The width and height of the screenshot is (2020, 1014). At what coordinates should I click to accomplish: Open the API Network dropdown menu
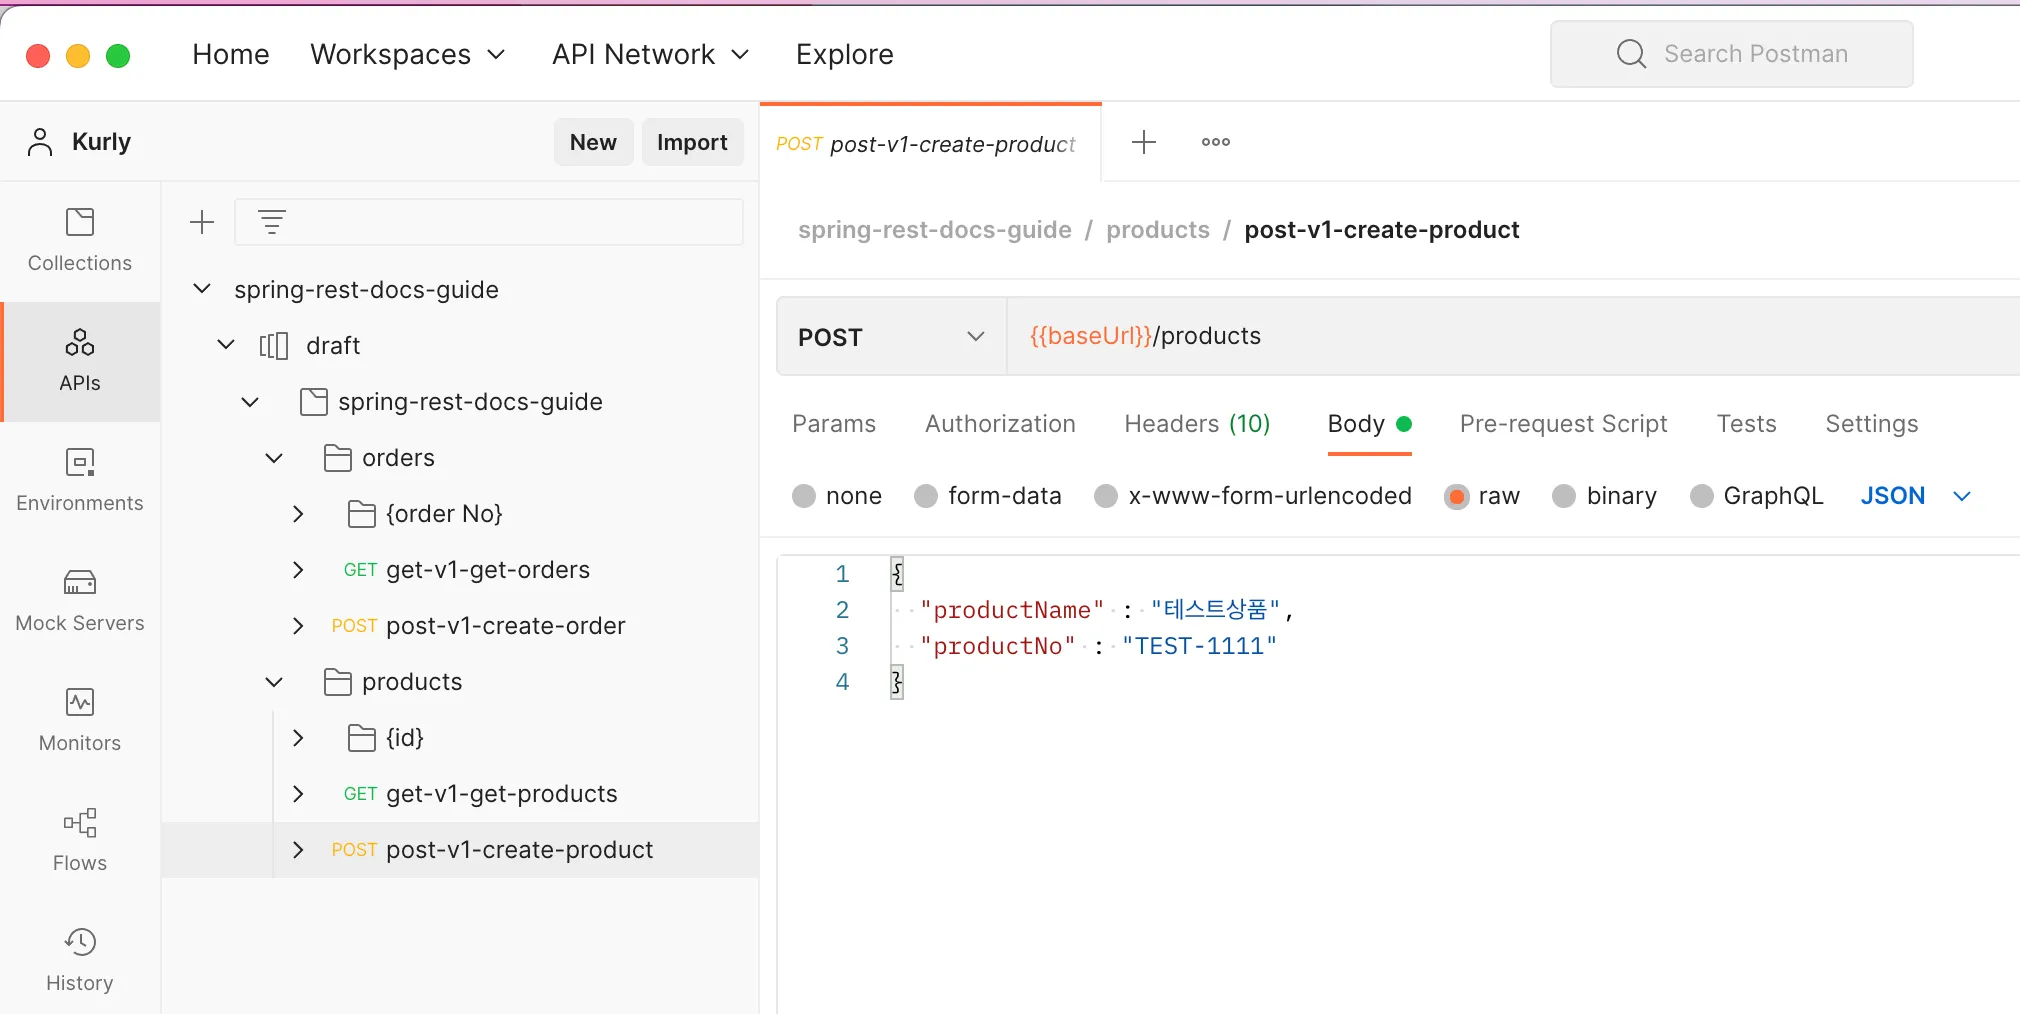tap(651, 54)
